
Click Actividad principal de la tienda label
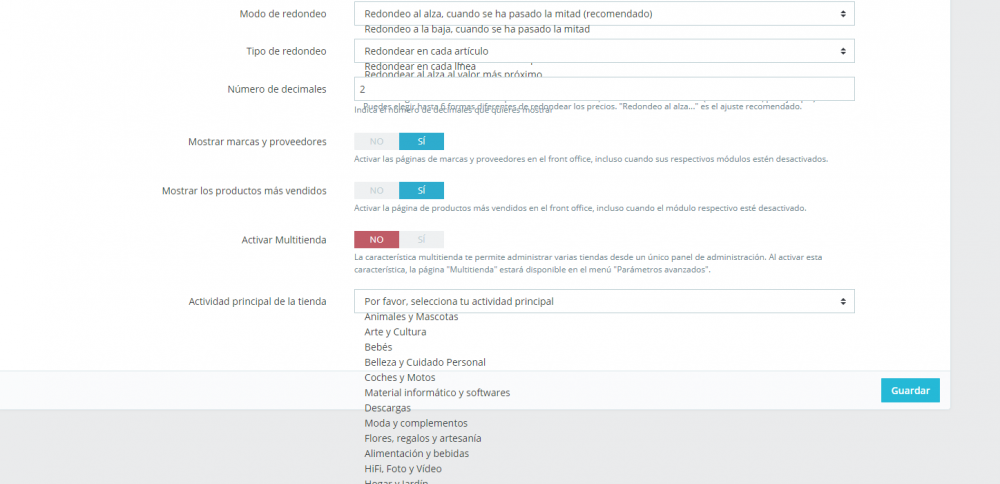pyautogui.click(x=258, y=301)
